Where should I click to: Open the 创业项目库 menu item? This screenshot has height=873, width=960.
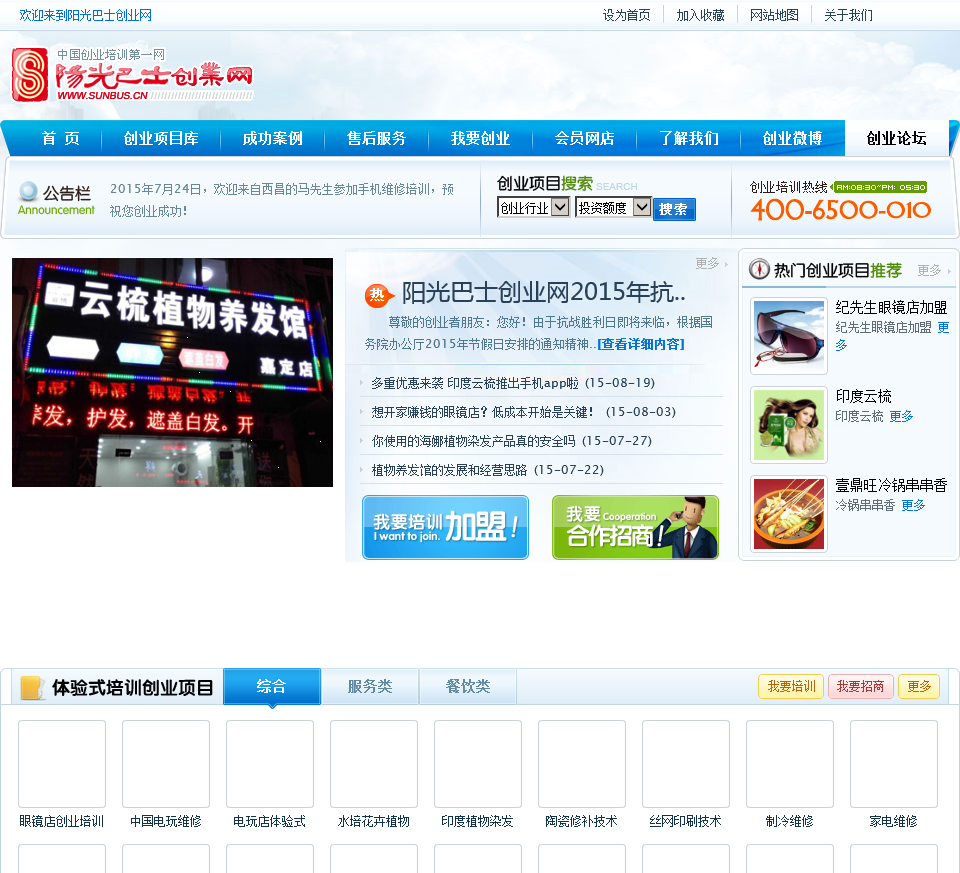(x=161, y=138)
